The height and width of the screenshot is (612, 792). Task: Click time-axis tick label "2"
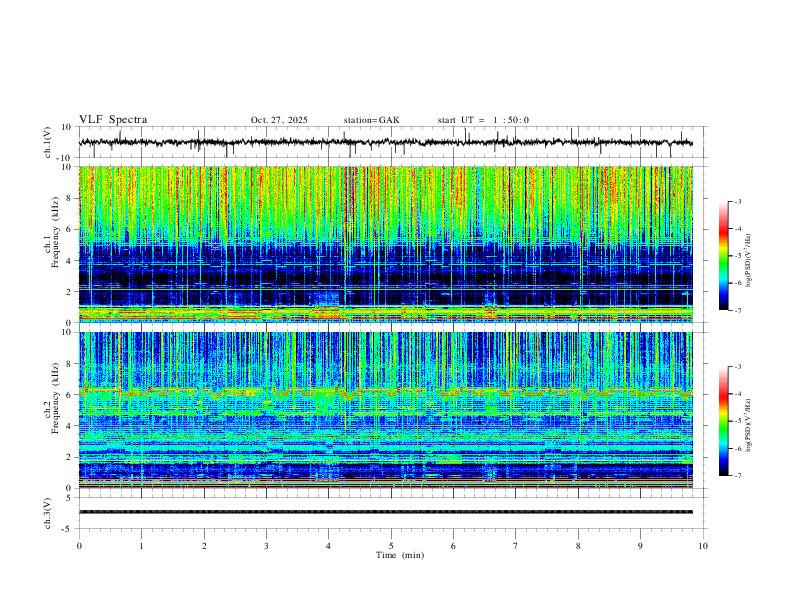pyautogui.click(x=204, y=546)
